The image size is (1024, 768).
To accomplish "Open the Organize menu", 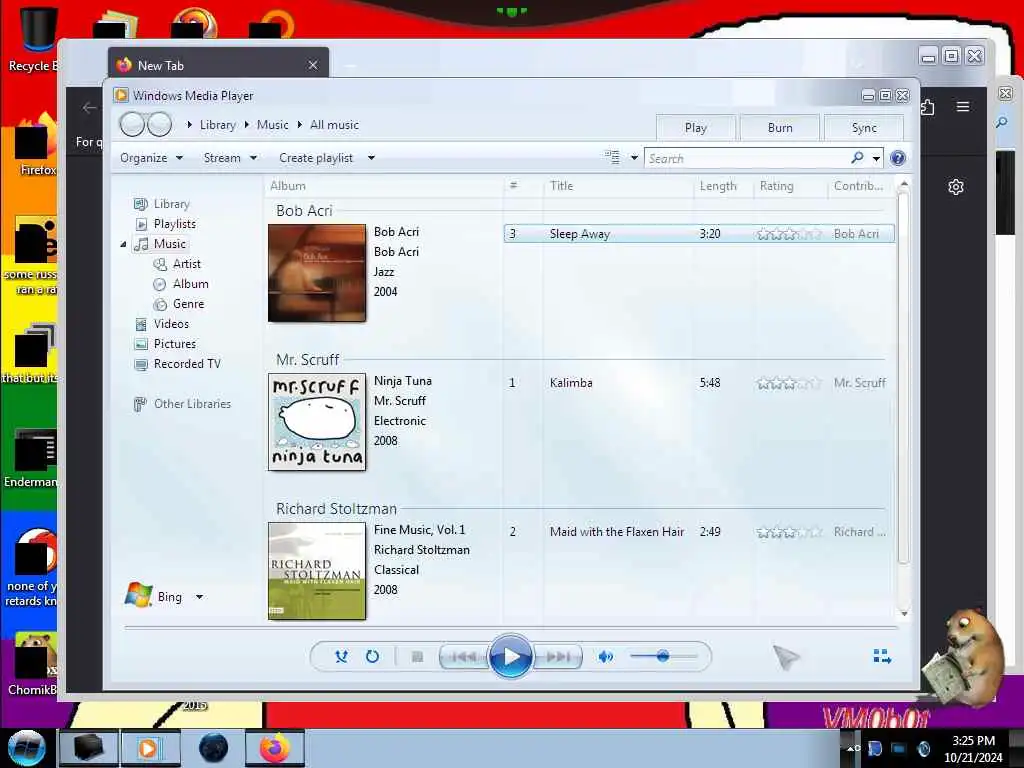I will pos(152,158).
